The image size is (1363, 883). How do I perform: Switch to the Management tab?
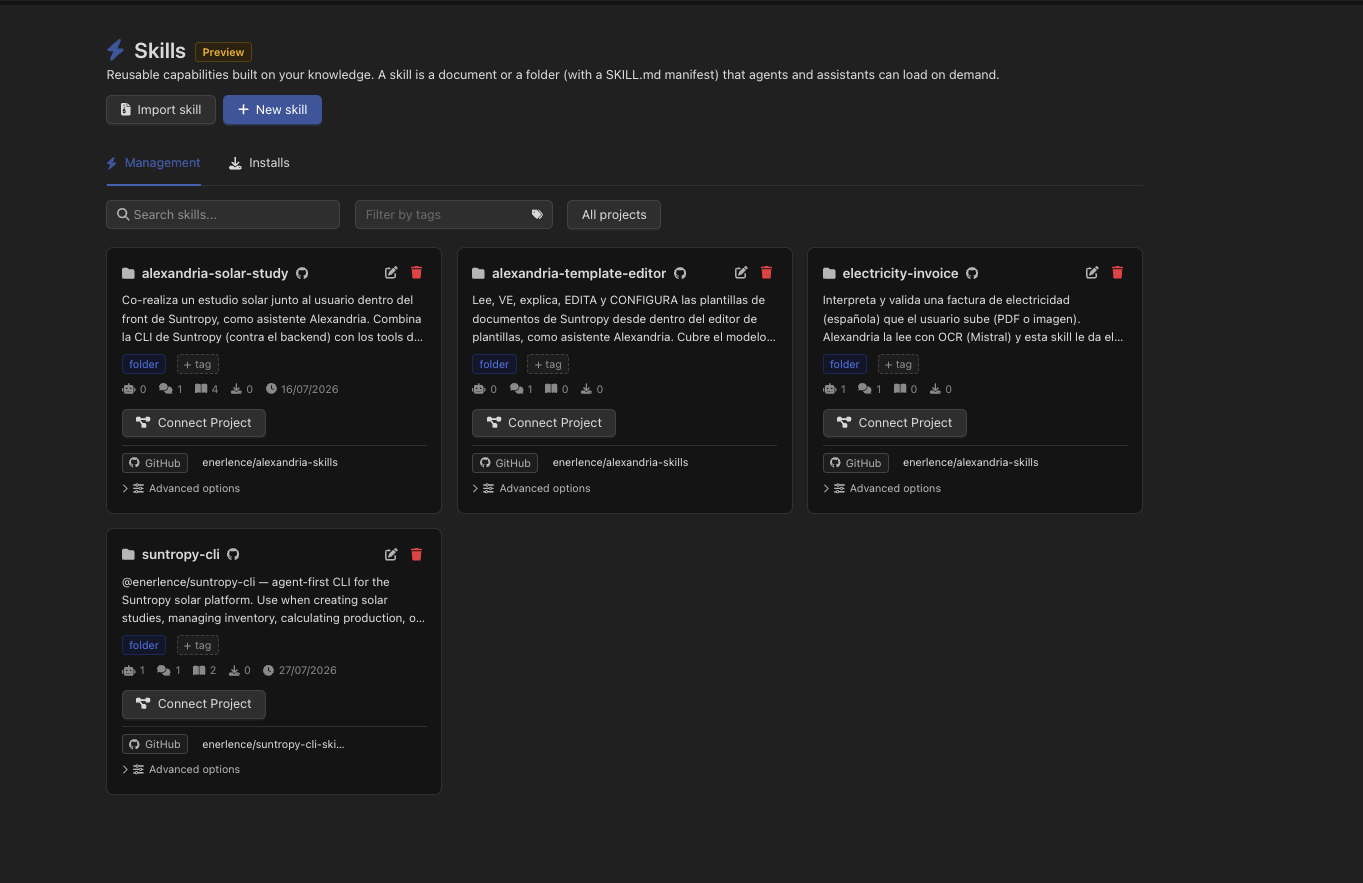click(x=154, y=163)
